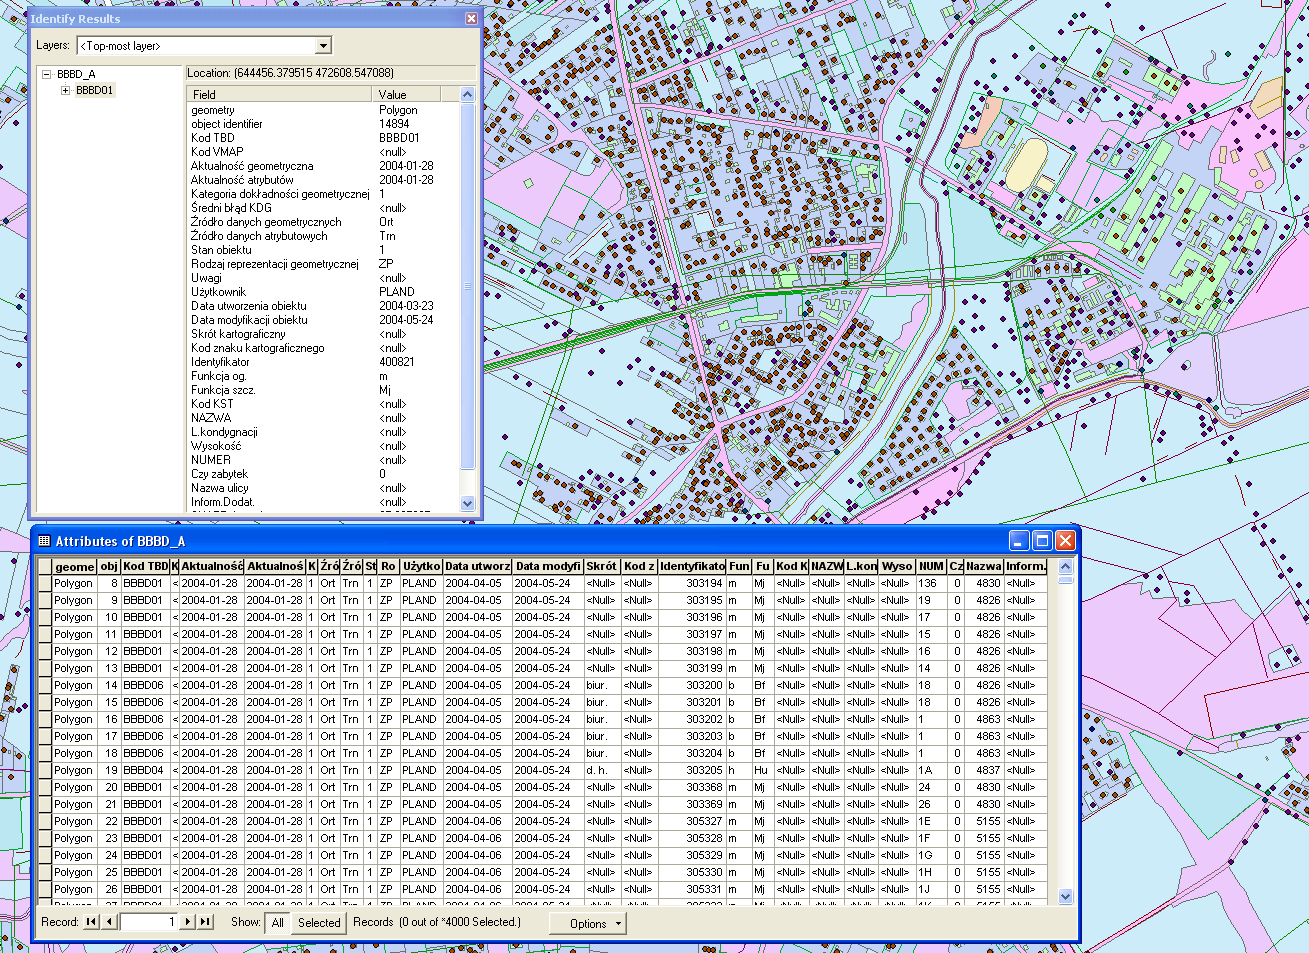
Task: Select row selector for object 8
Action: (x=44, y=583)
